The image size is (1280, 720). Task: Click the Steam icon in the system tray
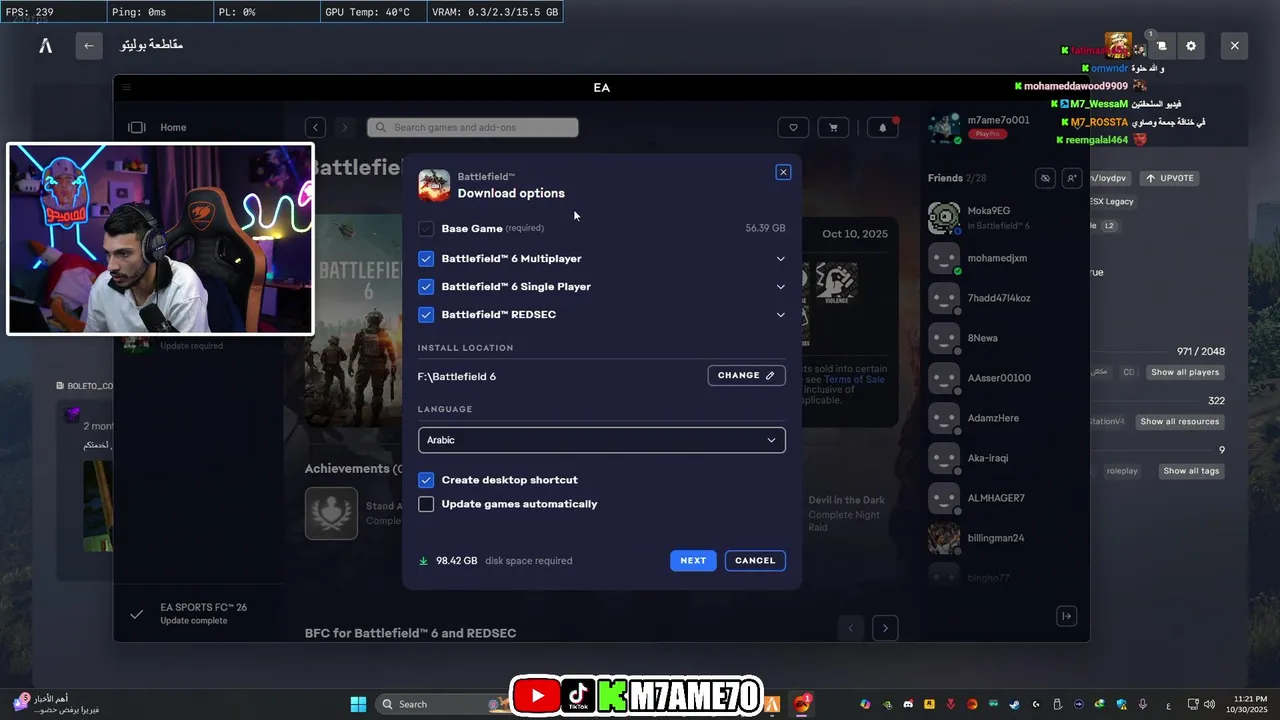(x=1015, y=704)
